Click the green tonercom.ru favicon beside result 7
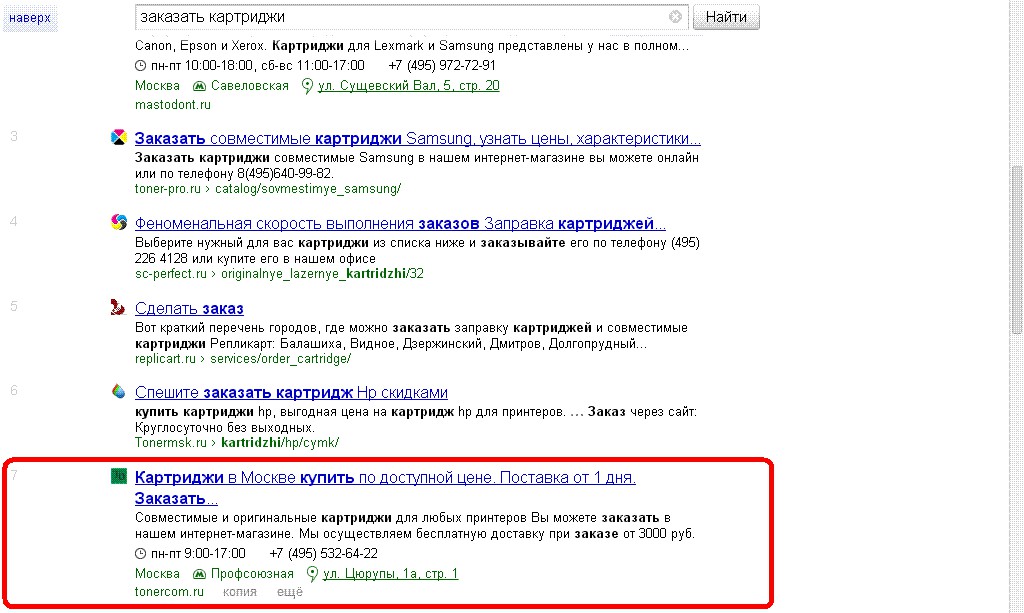This screenshot has height=613, width=1024. 118,476
